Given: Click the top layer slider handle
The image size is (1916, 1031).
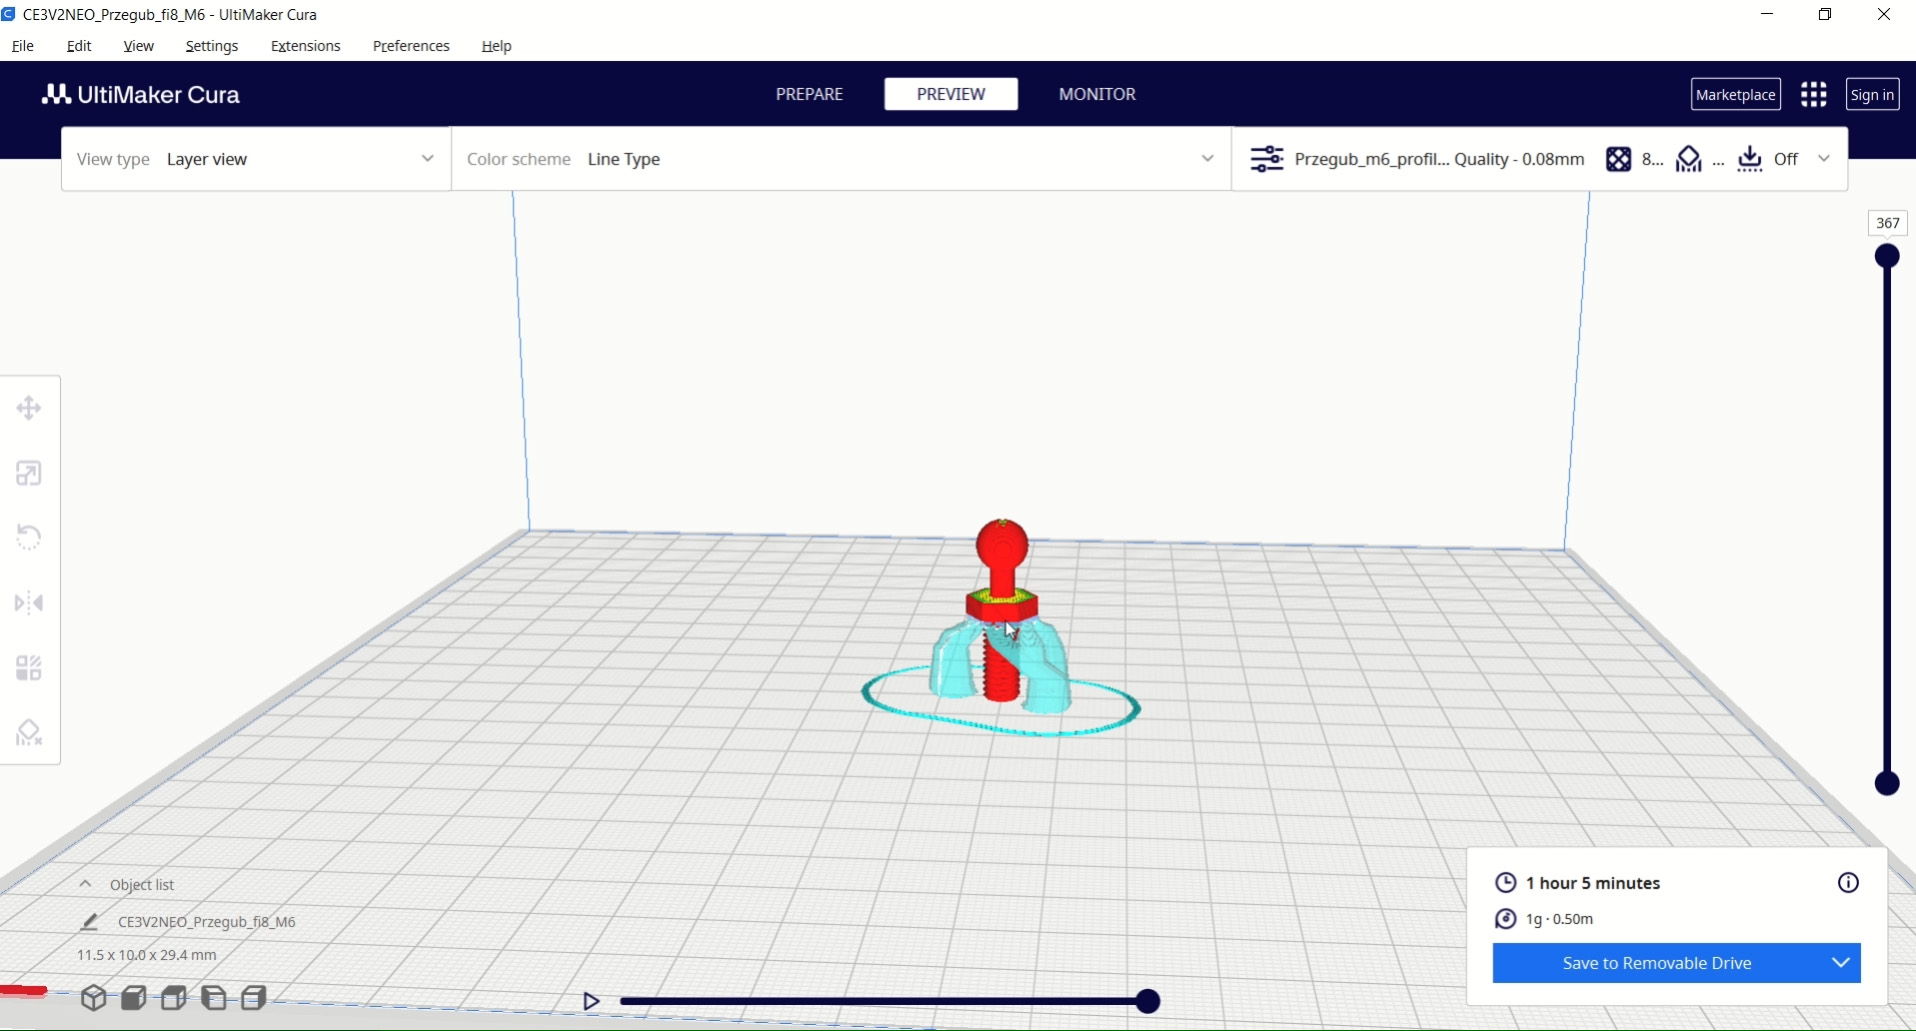Looking at the screenshot, I should 1887,256.
